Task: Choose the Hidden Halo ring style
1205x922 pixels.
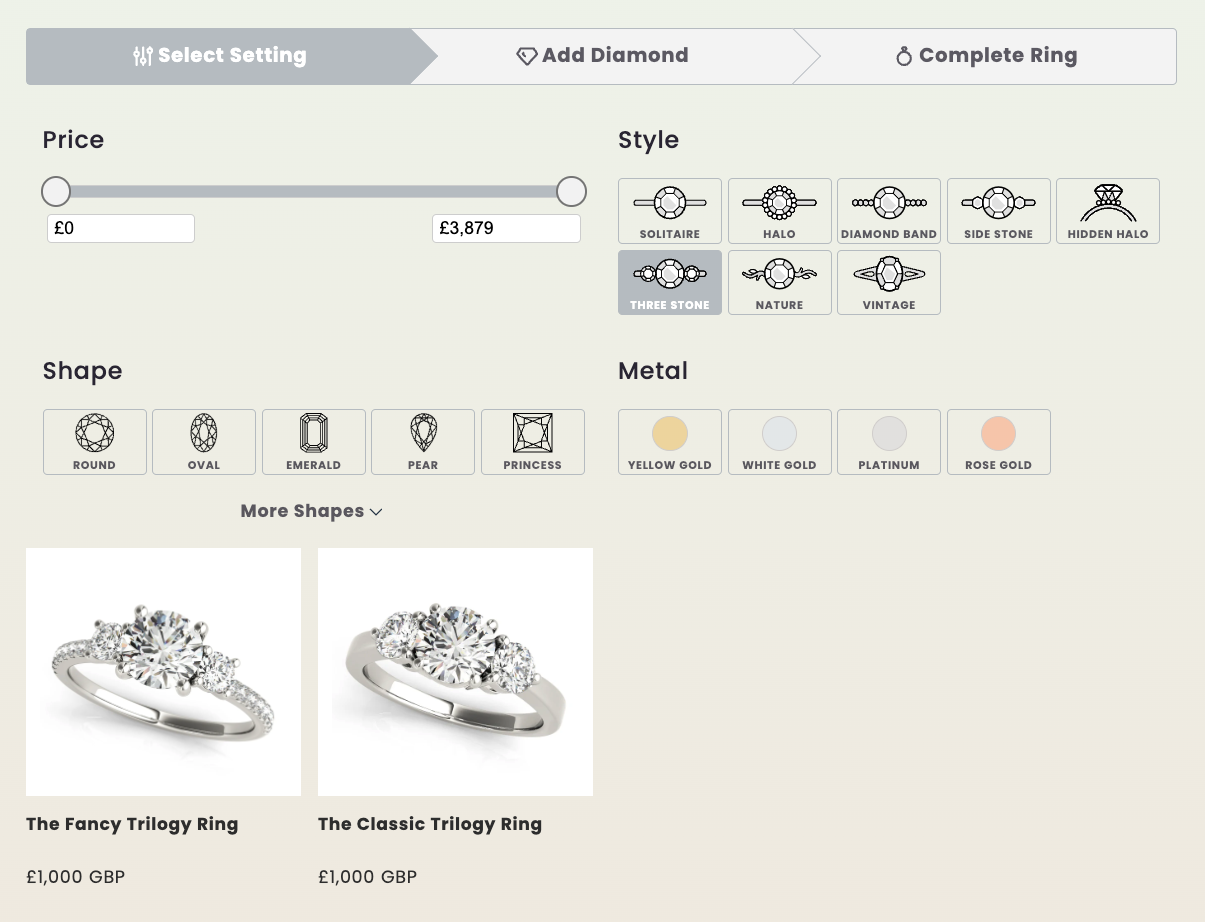Action: [1107, 210]
